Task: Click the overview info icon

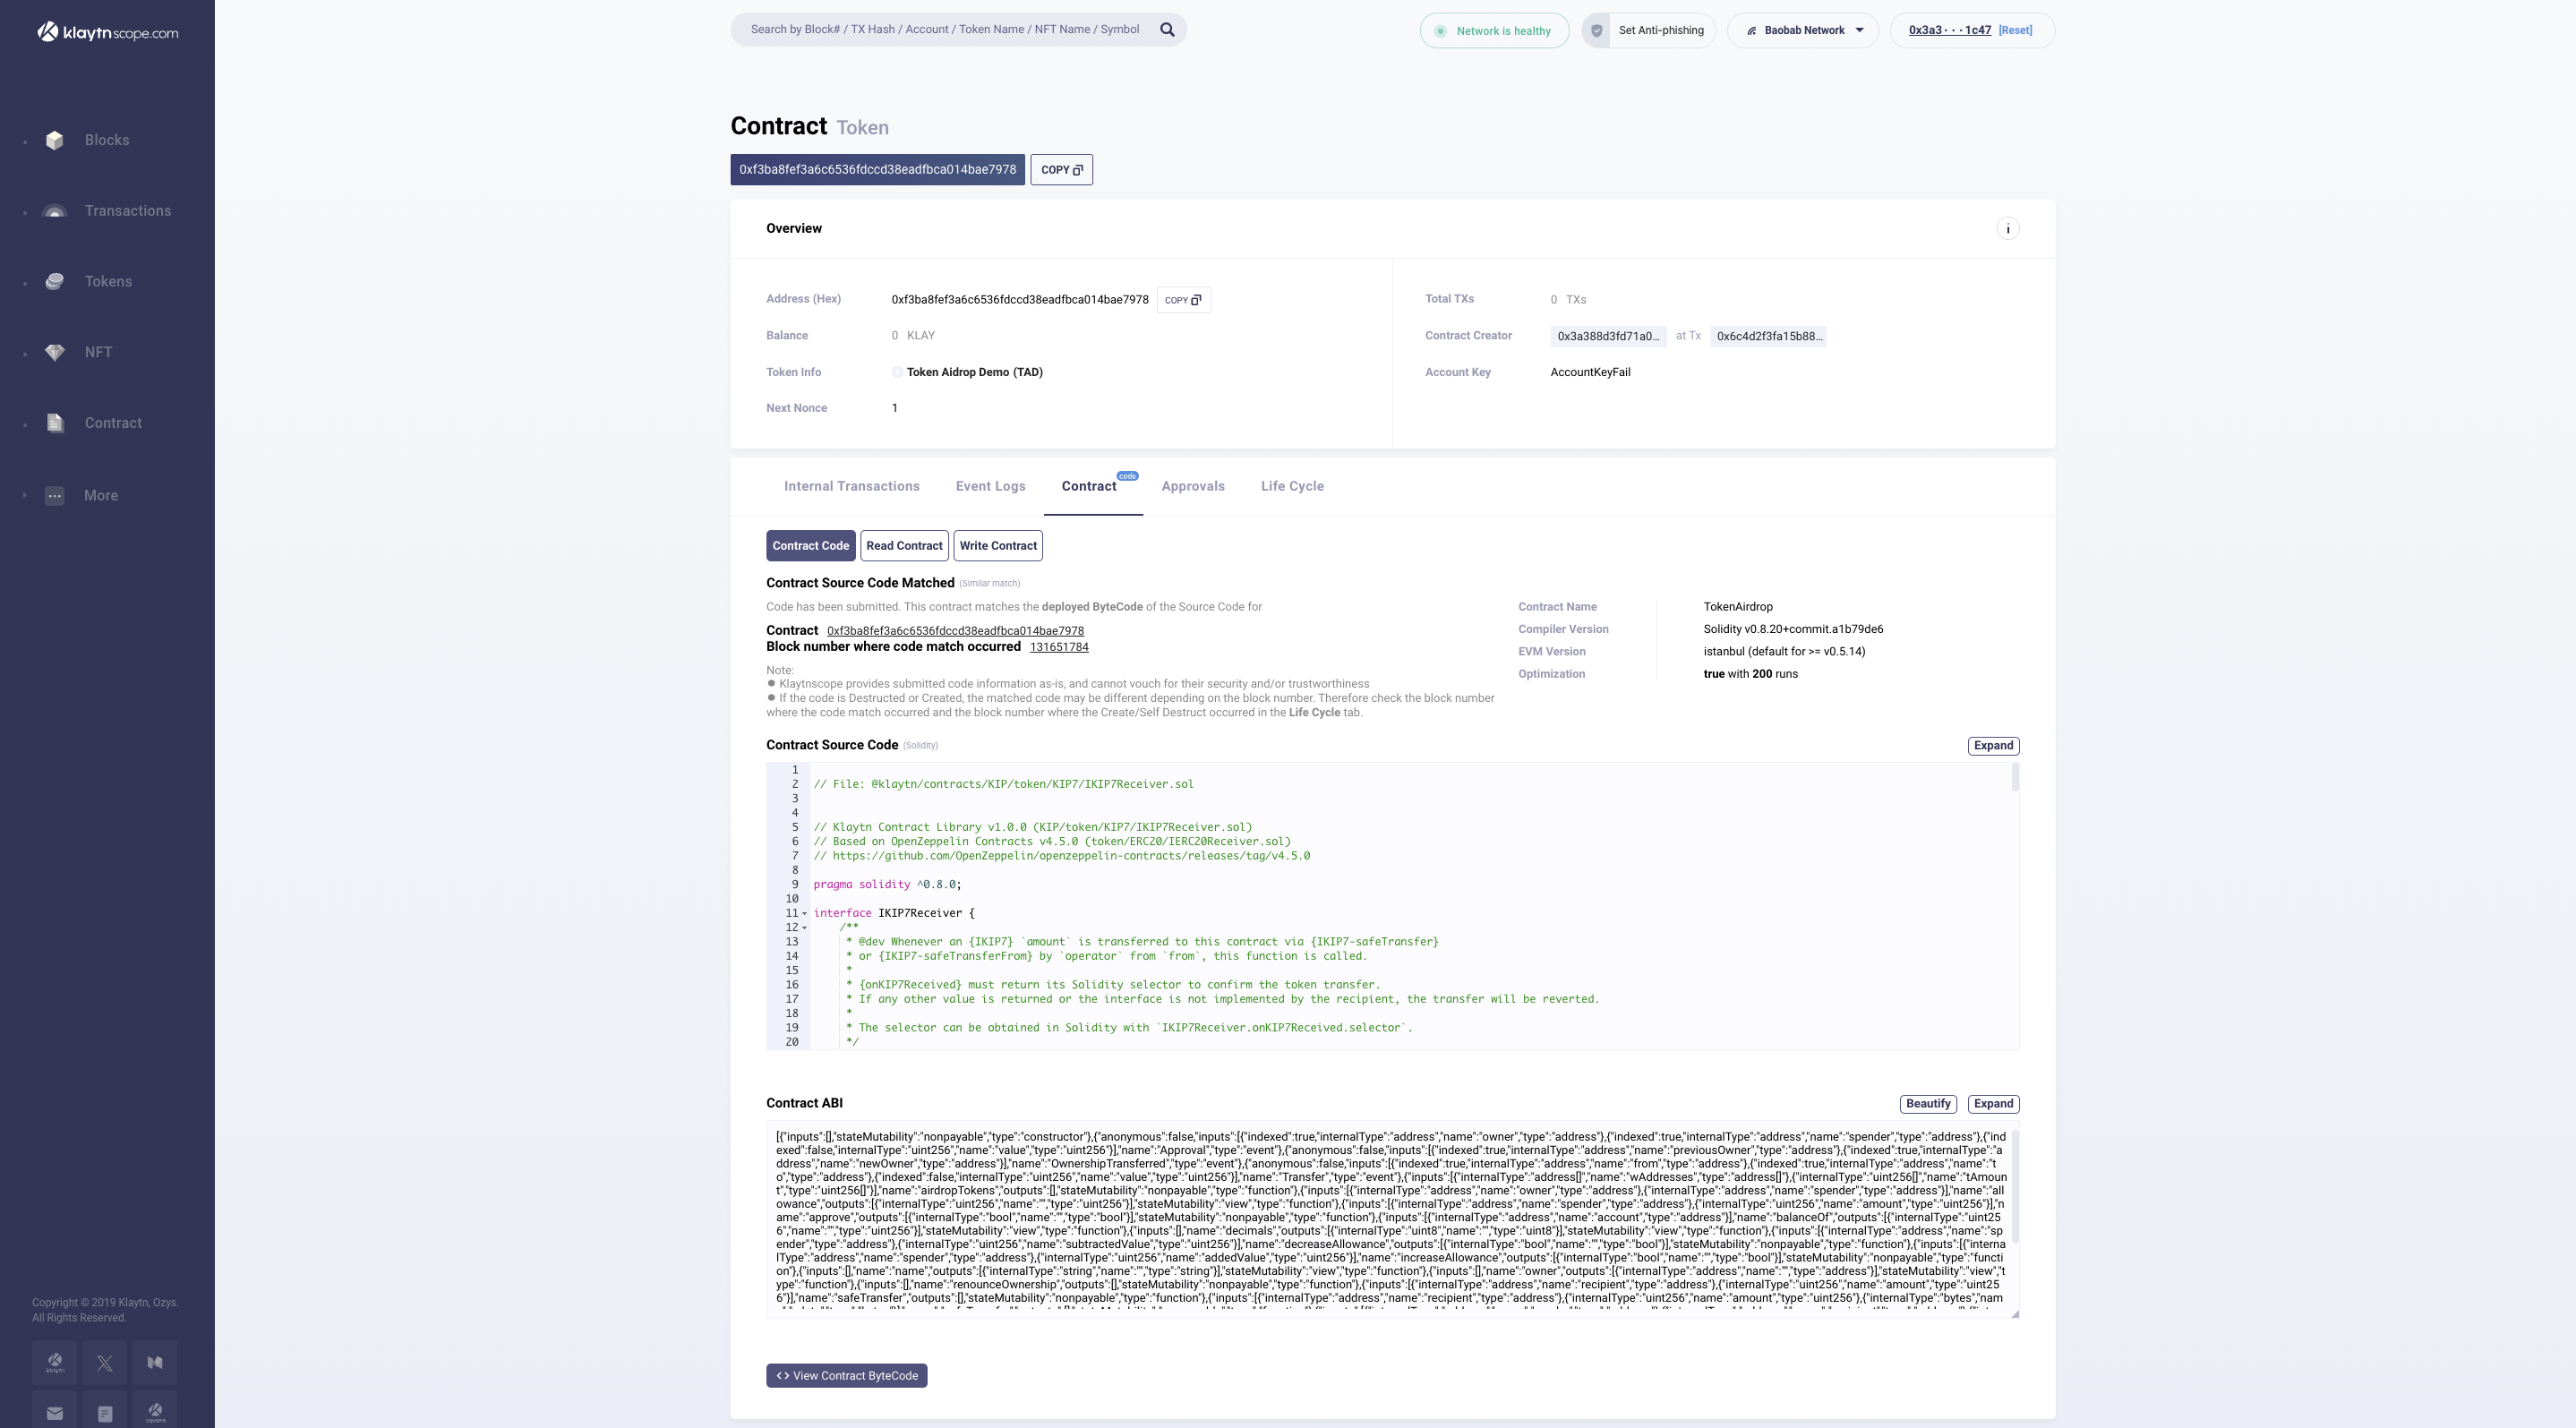Action: point(2007,229)
